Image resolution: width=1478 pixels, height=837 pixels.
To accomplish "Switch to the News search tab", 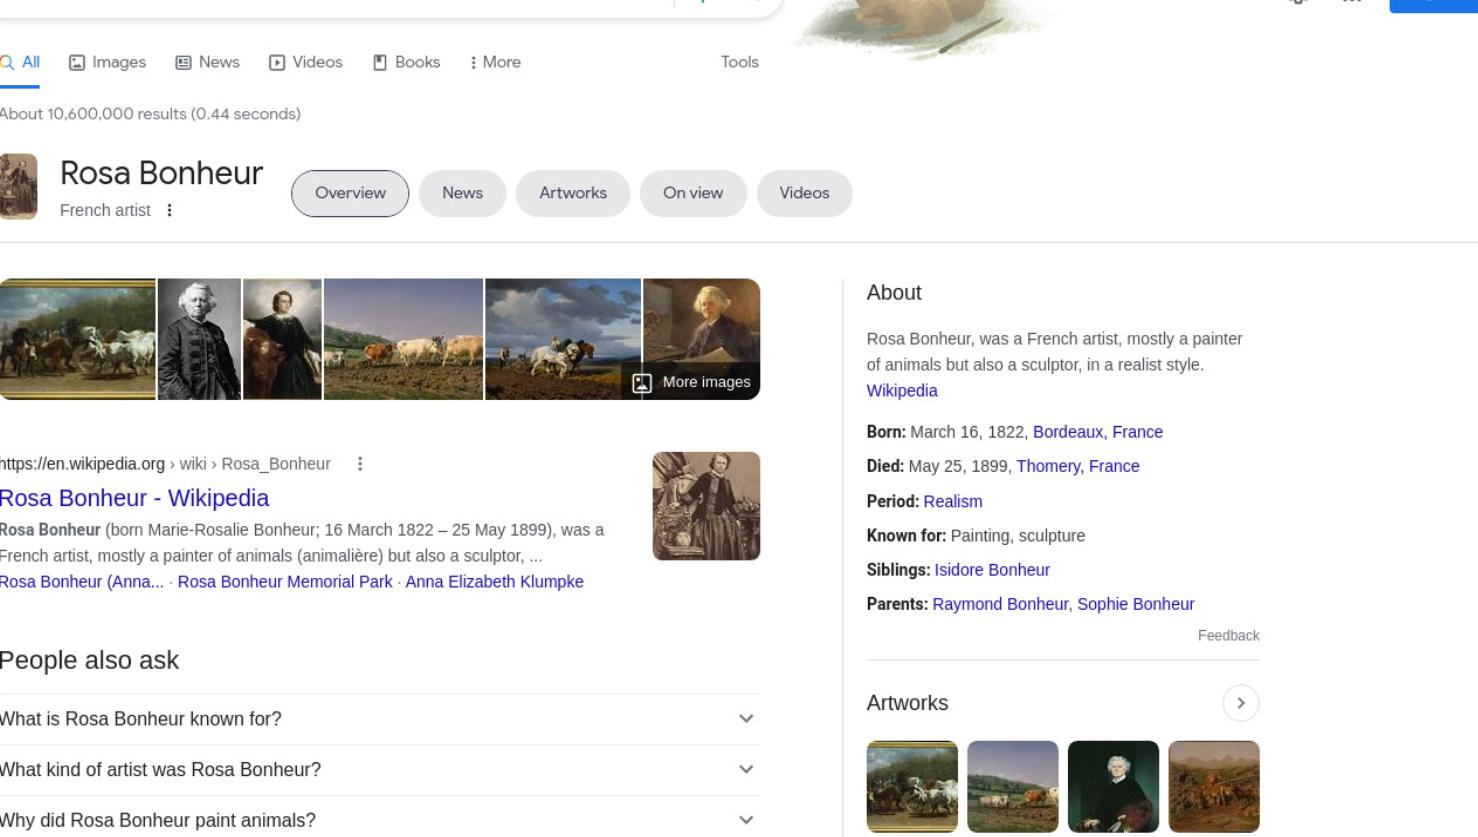I will pyautogui.click(x=207, y=62).
